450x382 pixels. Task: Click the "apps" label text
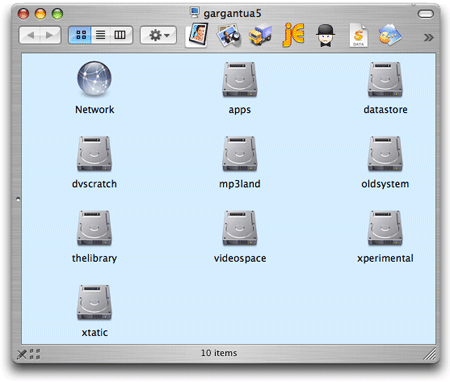point(240,110)
